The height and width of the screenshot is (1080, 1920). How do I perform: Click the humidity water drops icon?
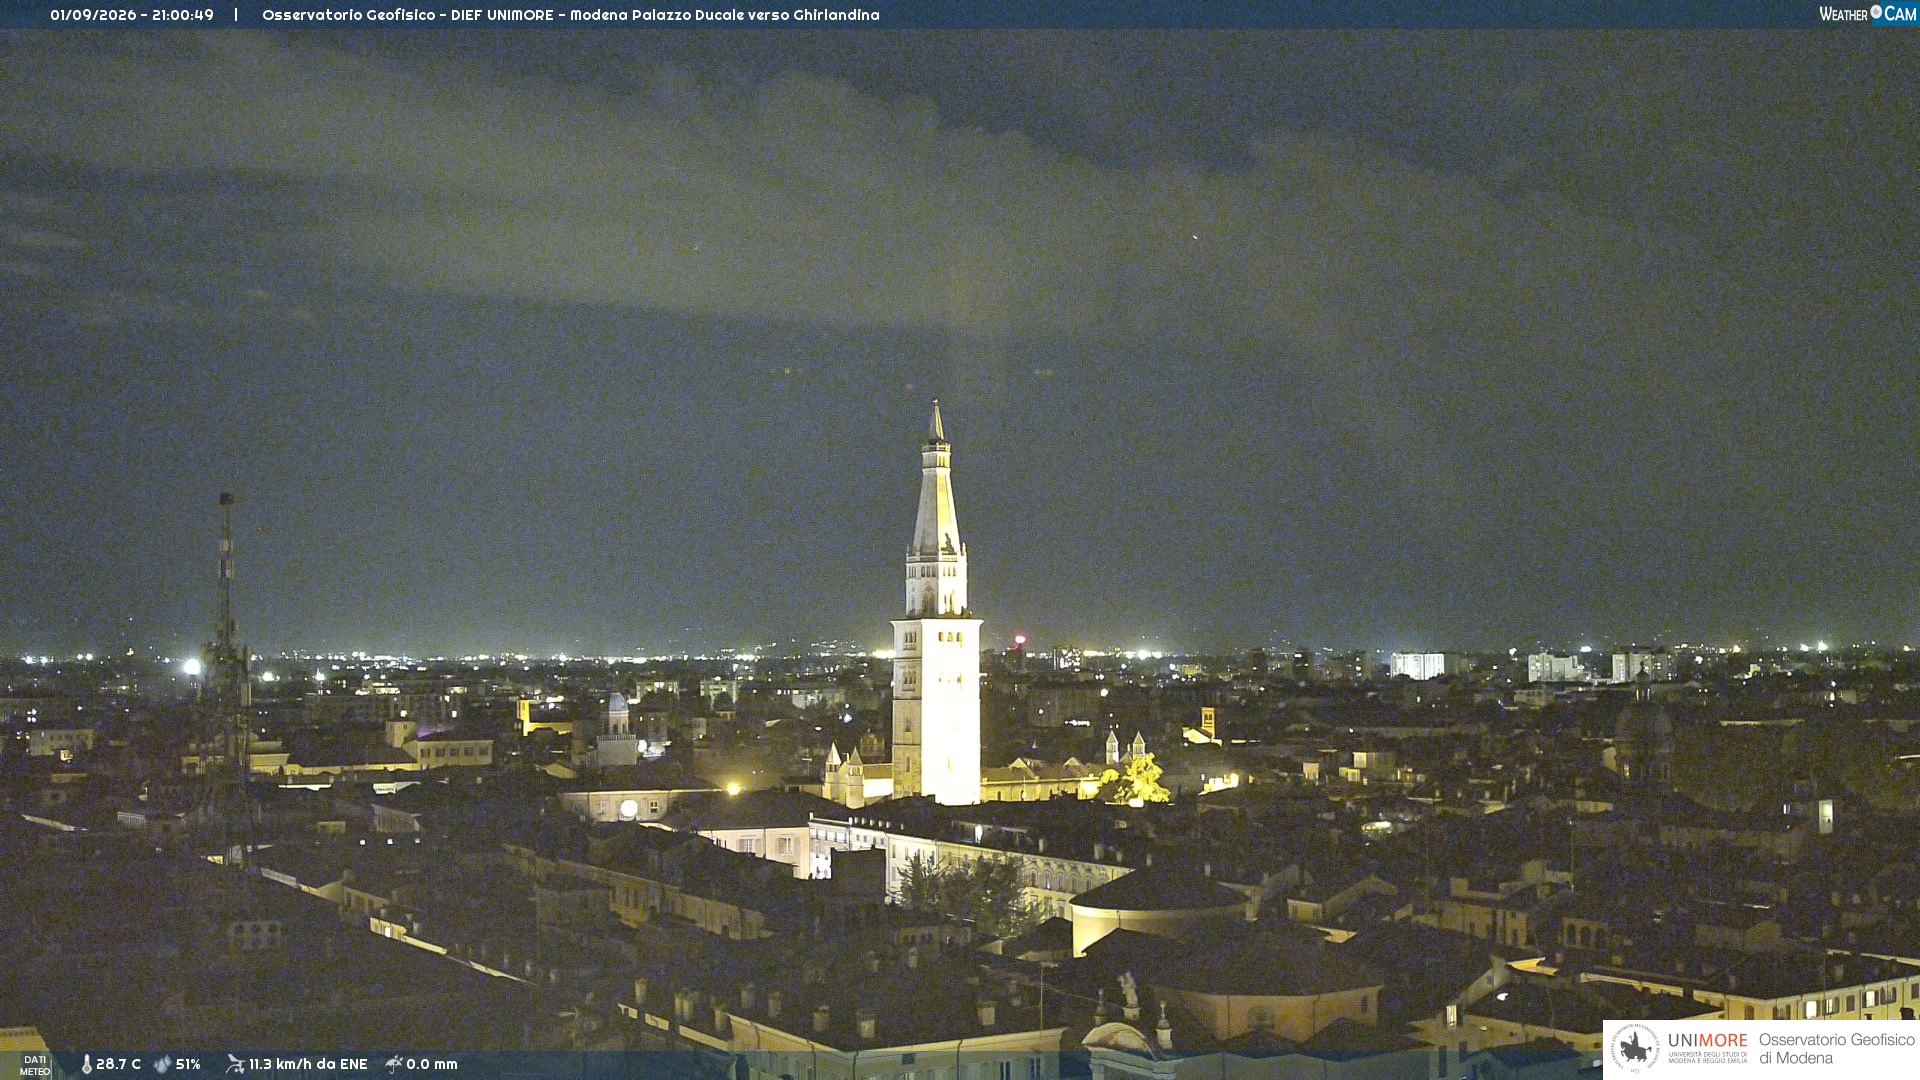[162, 1064]
